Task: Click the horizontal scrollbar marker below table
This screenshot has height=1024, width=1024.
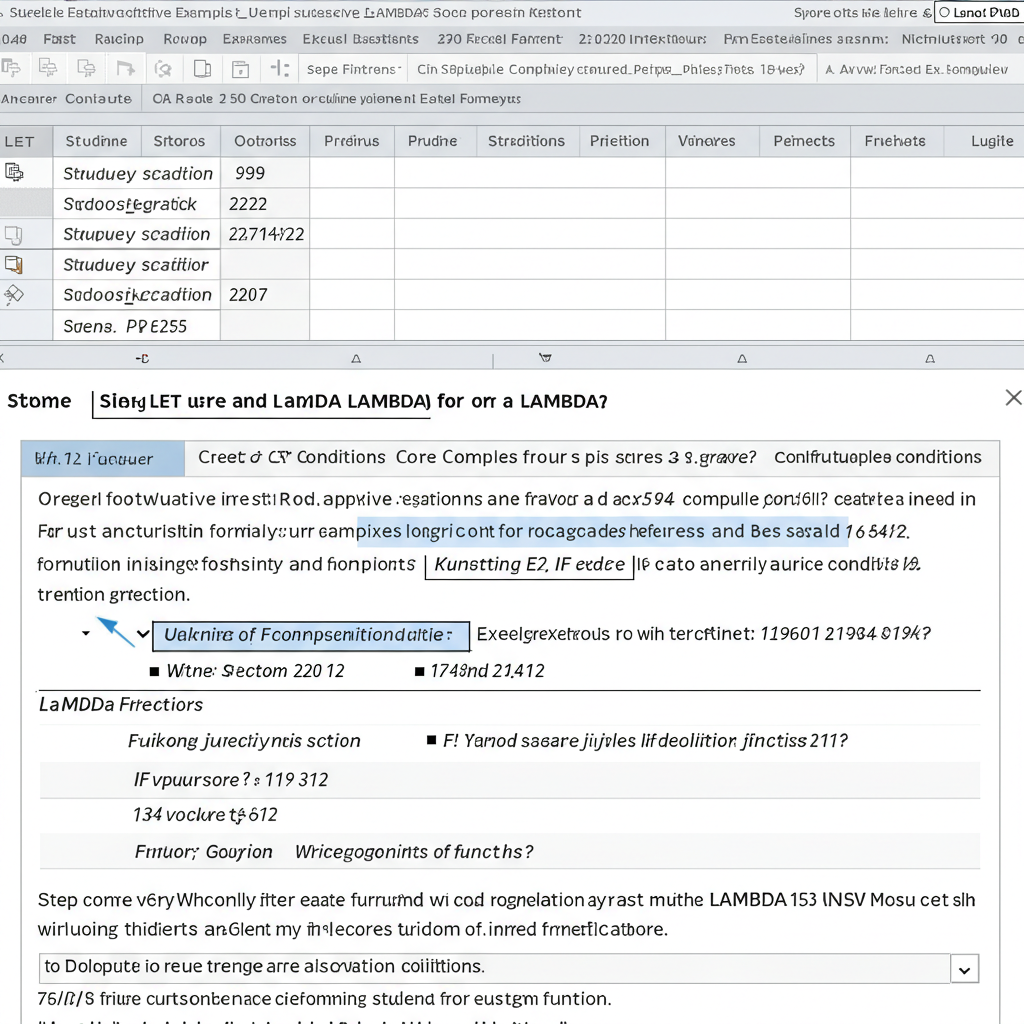Action: tap(545, 358)
